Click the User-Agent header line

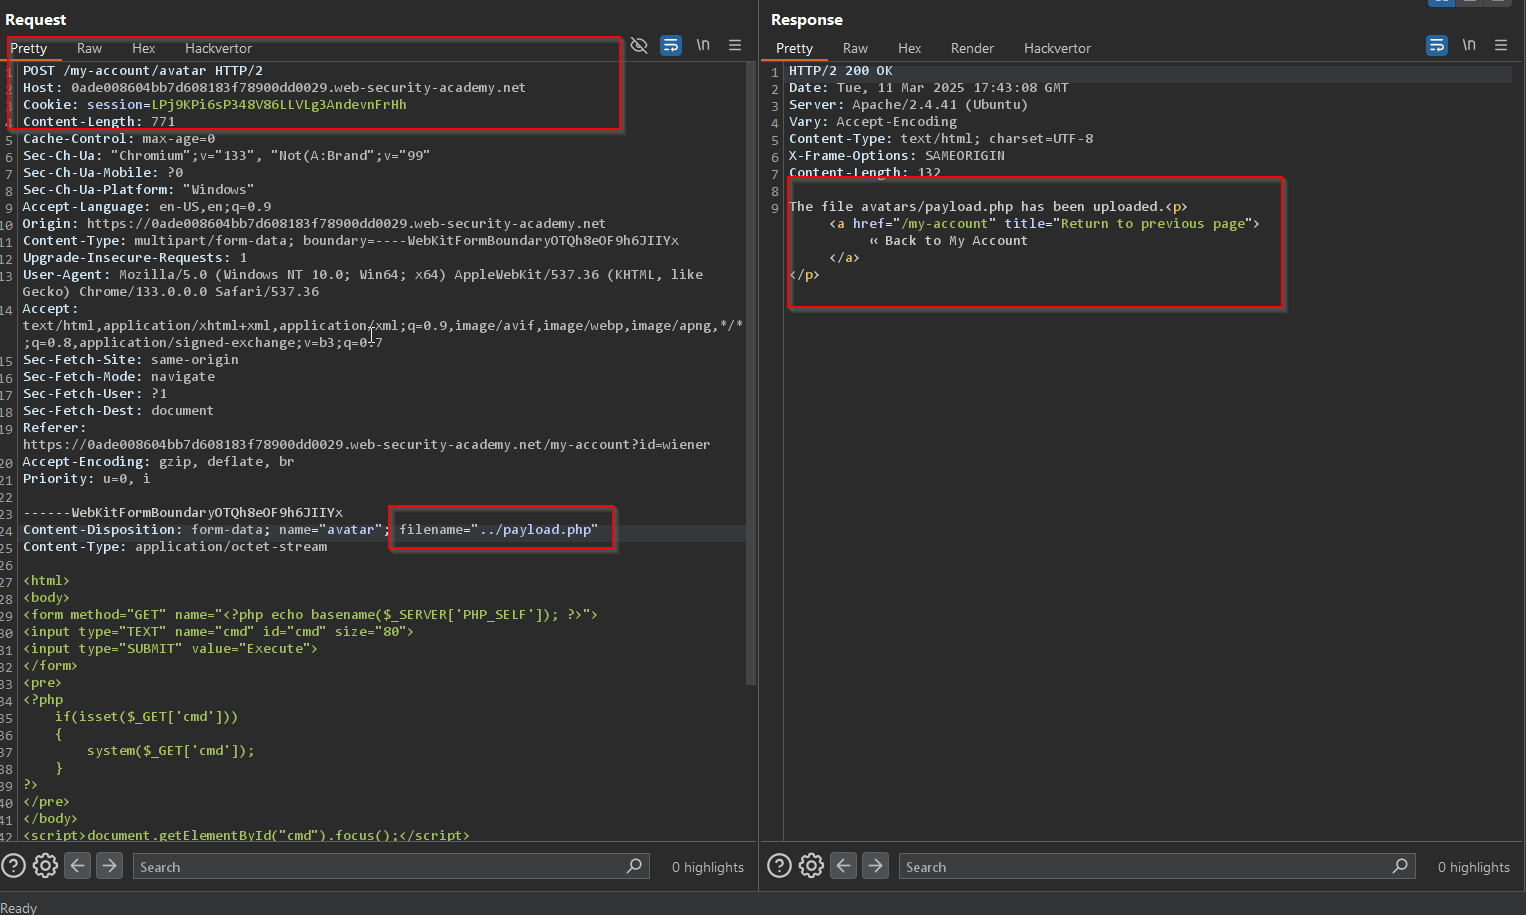363,284
